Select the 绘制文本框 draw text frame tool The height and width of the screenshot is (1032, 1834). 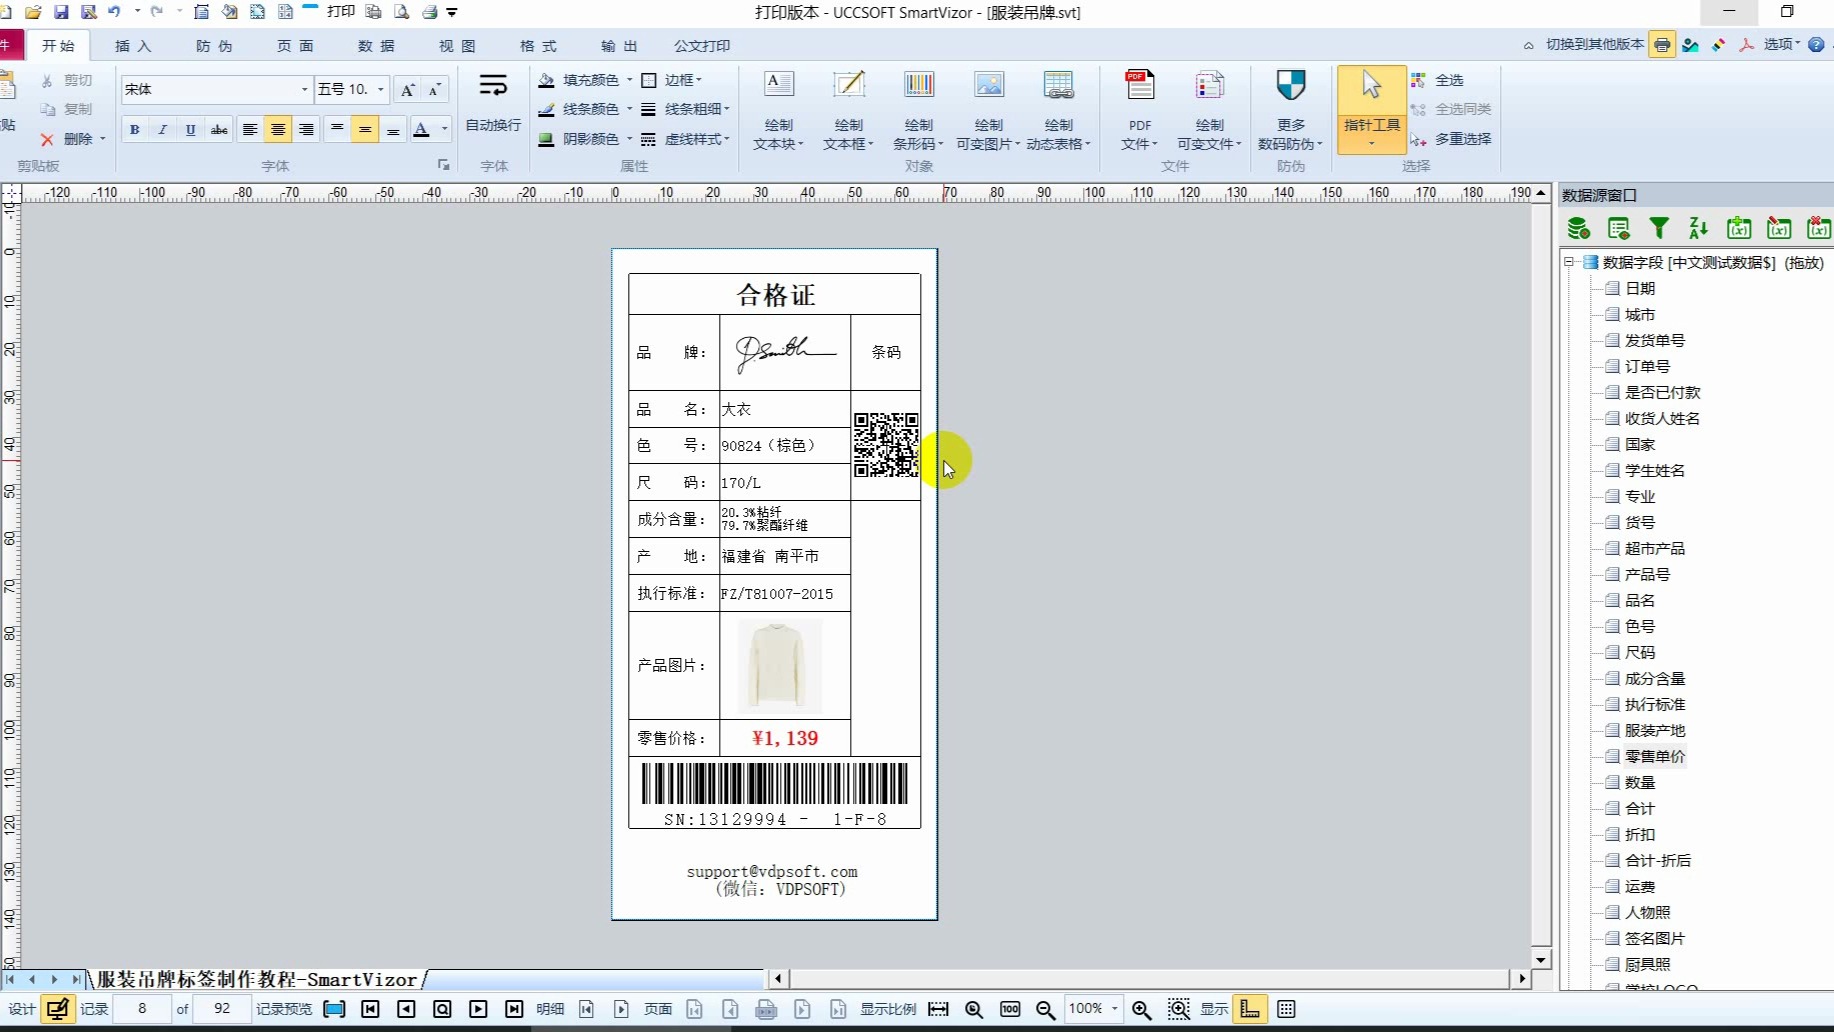[849, 110]
